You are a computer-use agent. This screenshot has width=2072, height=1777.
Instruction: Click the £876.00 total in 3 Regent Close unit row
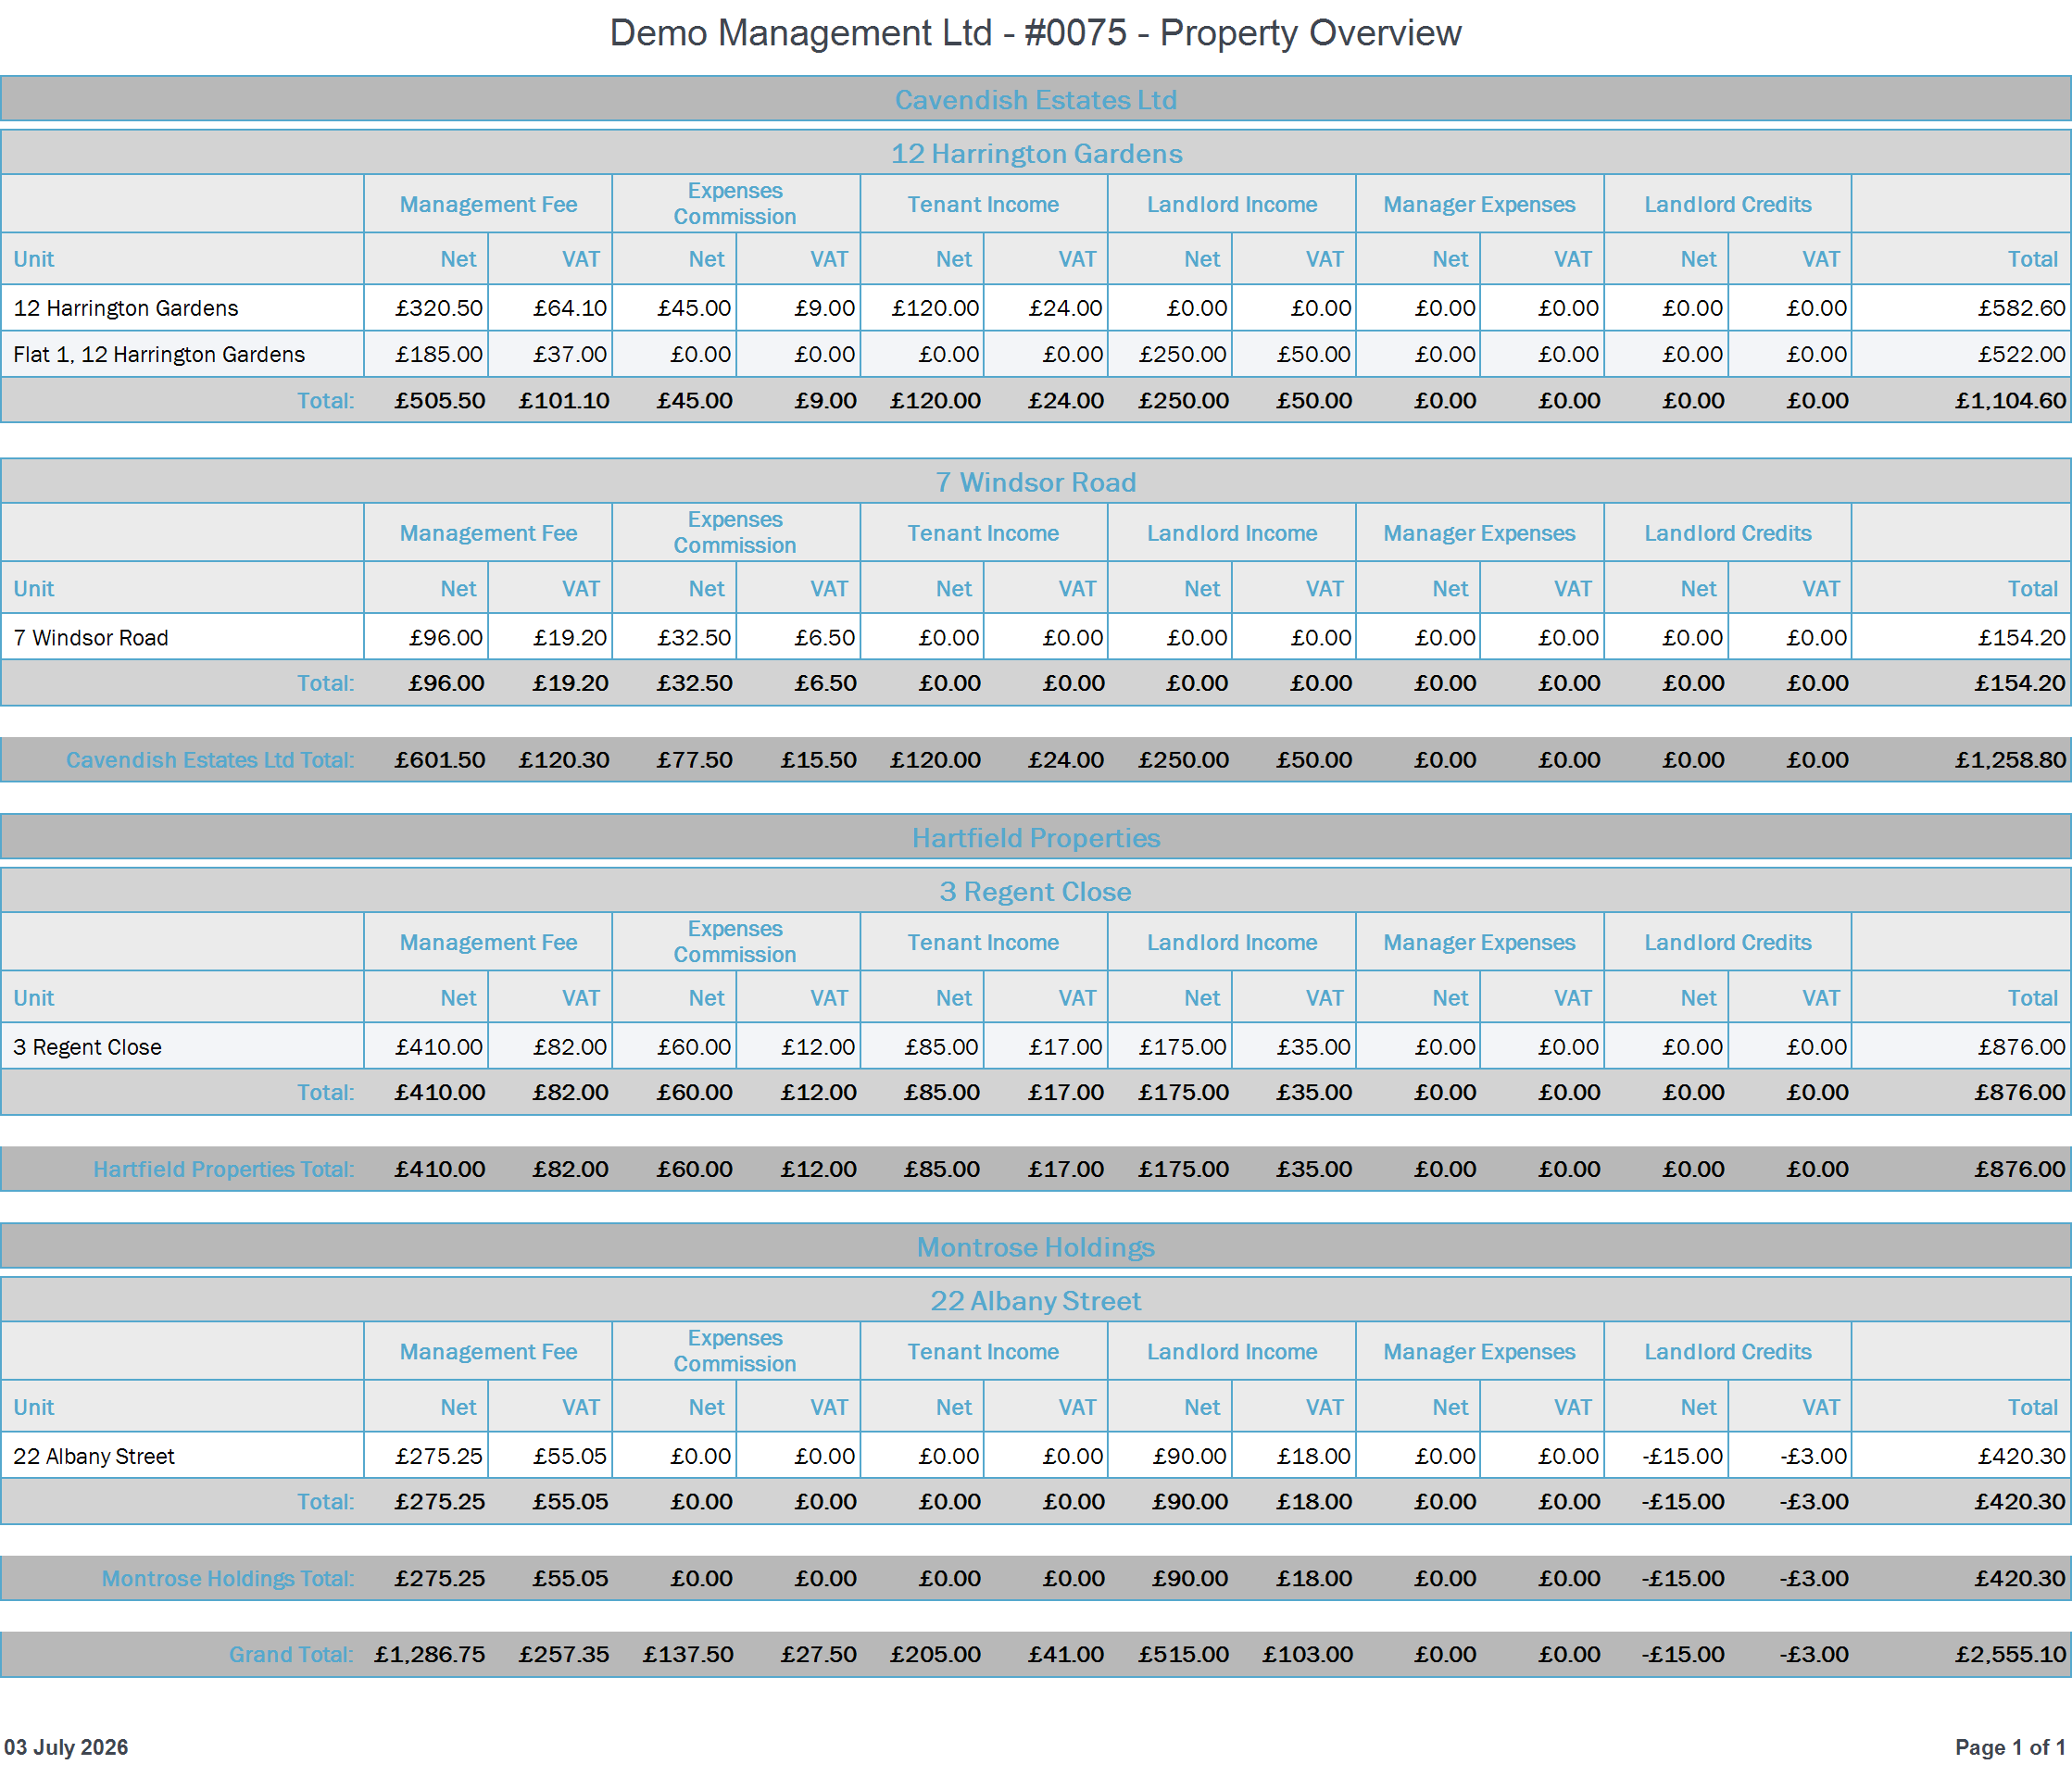pos(2021,1047)
